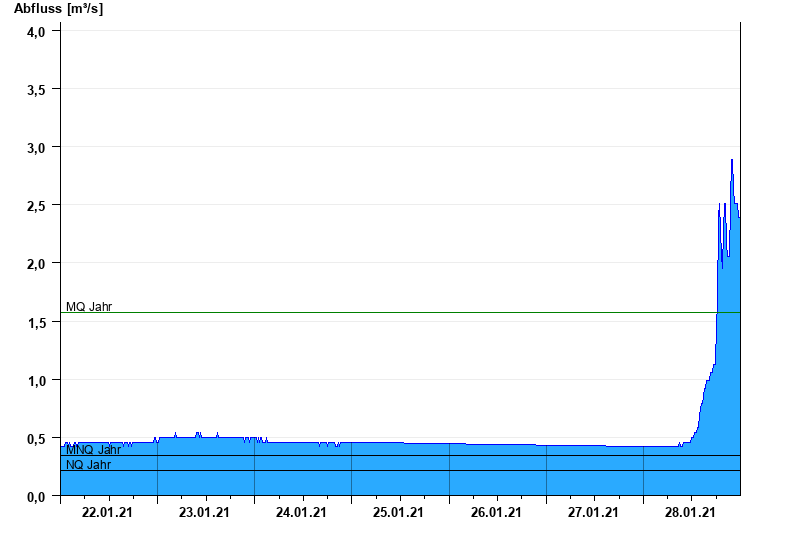The height and width of the screenshot is (550, 800).
Task: Click the 0,0 origin axis label
Action: (x=37, y=496)
